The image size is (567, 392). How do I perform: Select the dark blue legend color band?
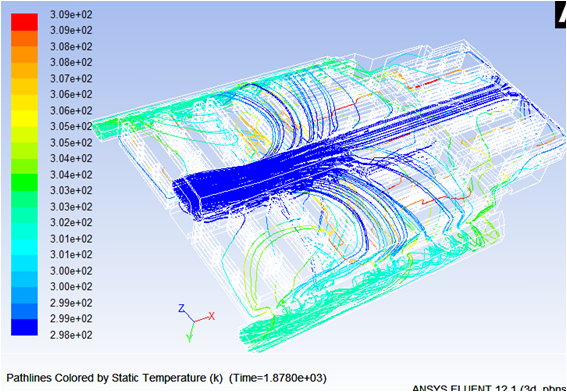click(24, 327)
